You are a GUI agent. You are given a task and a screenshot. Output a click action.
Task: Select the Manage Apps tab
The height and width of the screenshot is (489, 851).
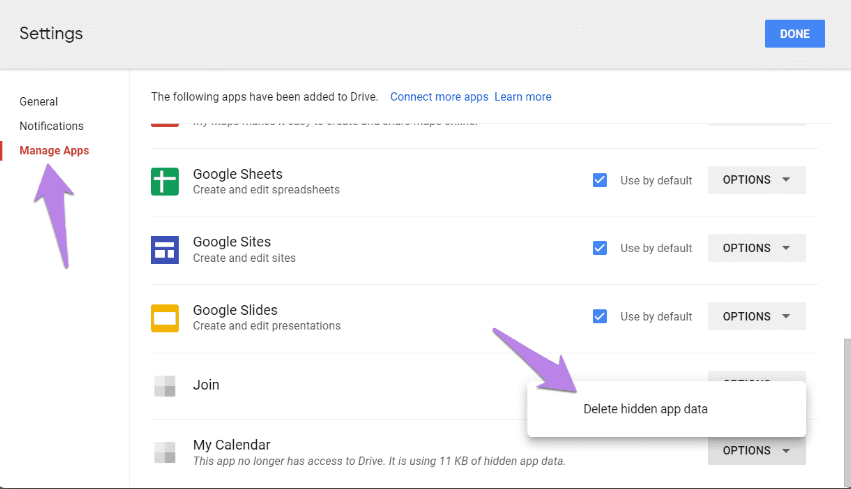point(54,150)
